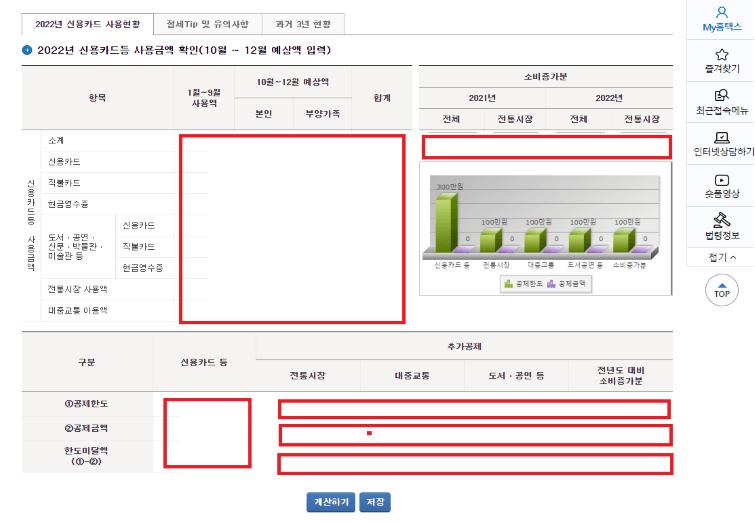Click the 저장 button
Screen dimensions: 755x523
click(375, 502)
